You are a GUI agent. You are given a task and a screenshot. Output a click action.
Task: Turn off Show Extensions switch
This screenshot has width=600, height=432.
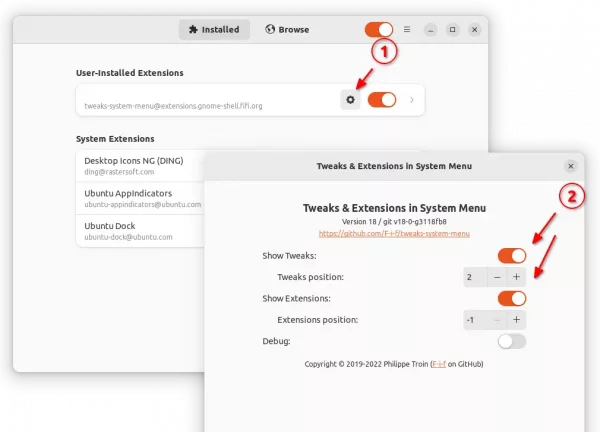[x=512, y=298]
